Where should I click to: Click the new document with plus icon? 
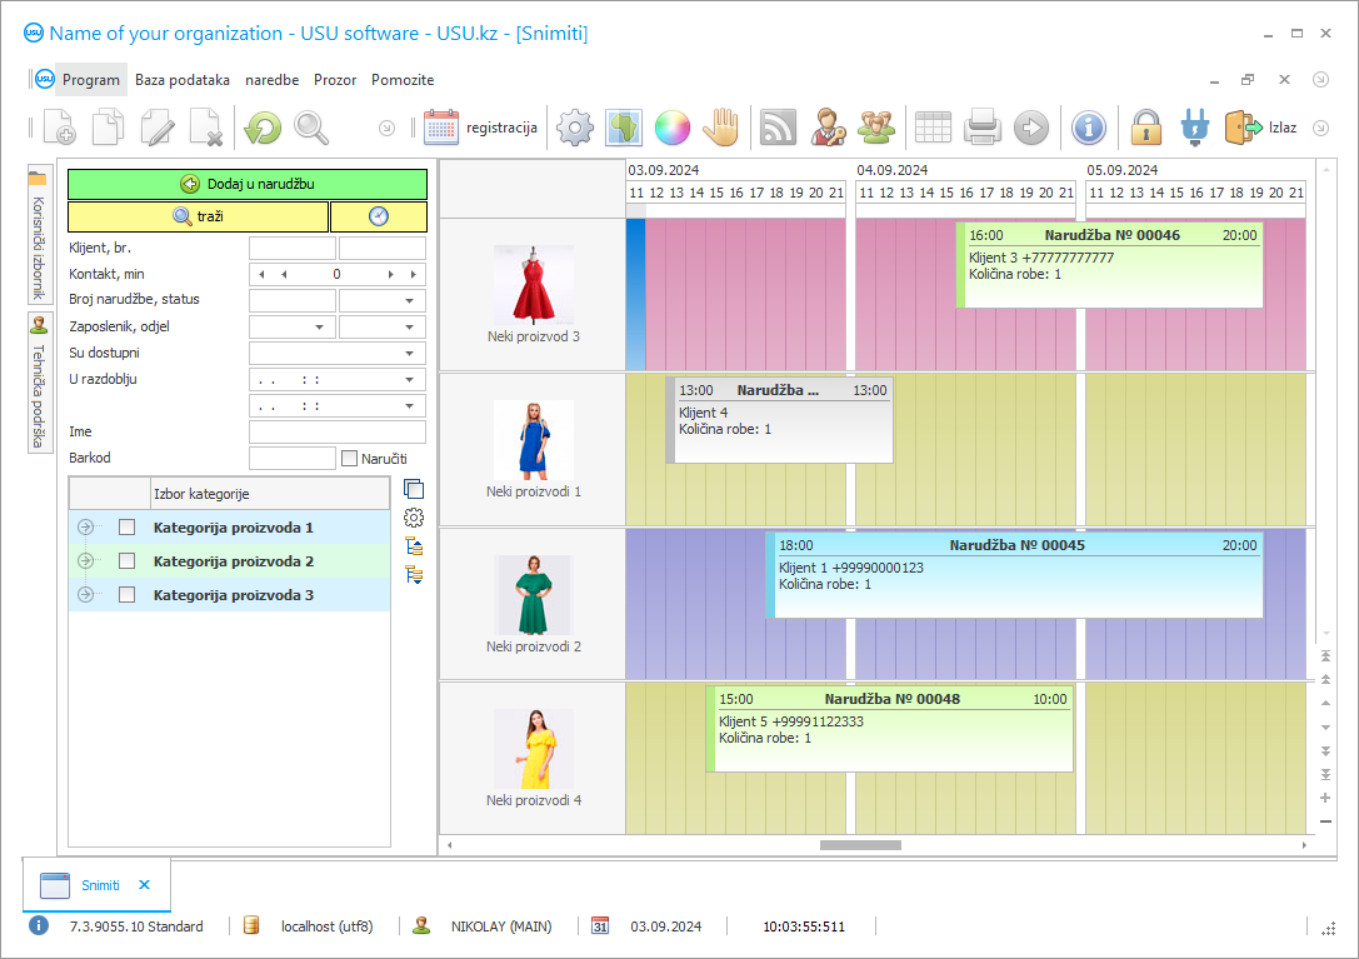(59, 127)
